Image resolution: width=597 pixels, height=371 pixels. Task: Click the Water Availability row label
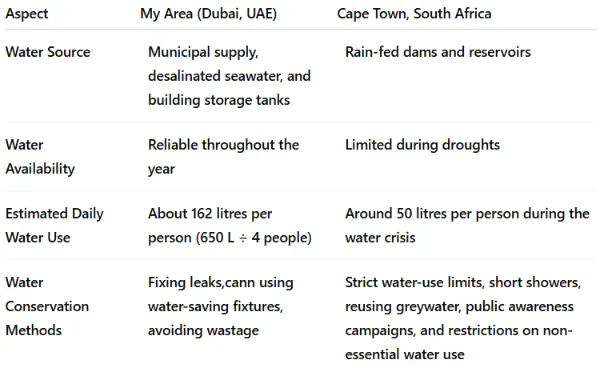pyautogui.click(x=40, y=157)
